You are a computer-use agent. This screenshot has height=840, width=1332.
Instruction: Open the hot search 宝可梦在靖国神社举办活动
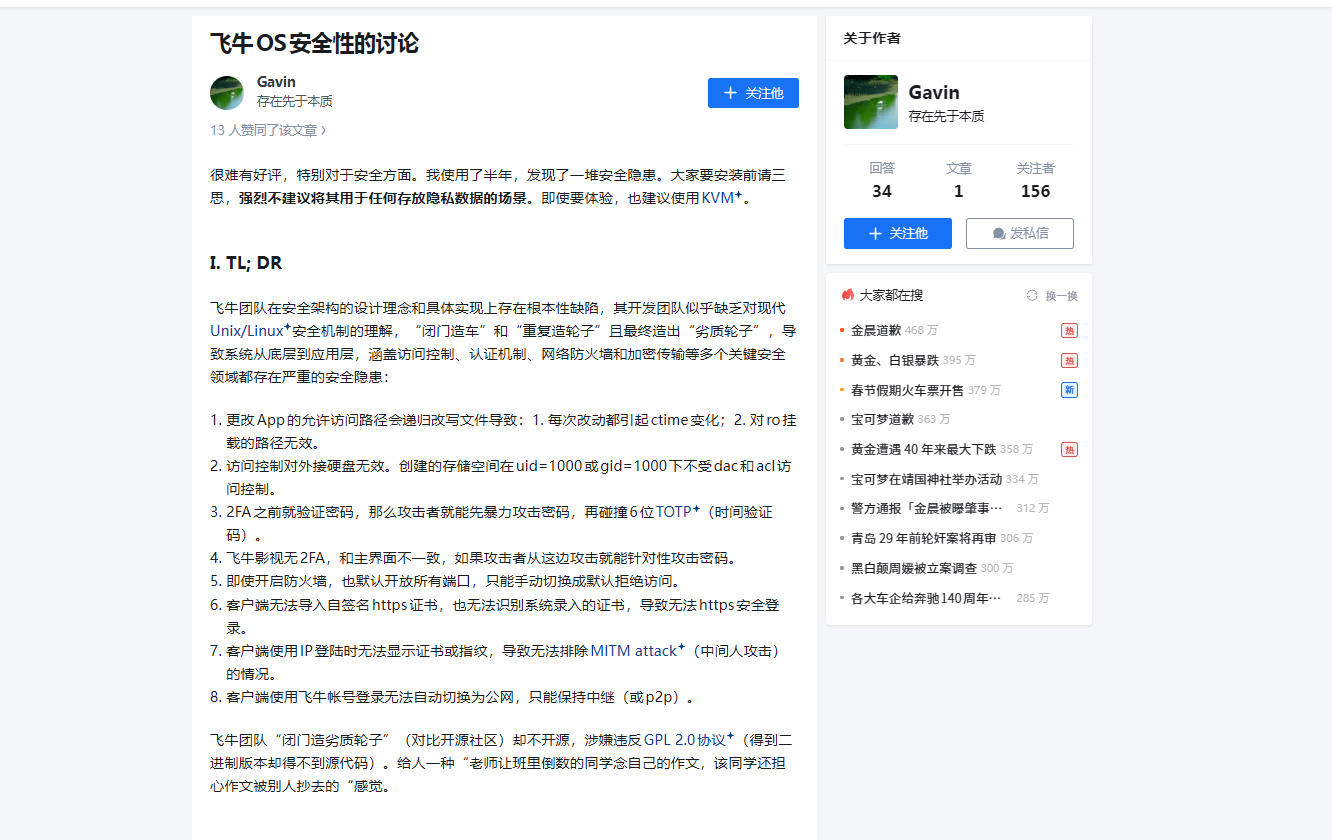(x=927, y=480)
